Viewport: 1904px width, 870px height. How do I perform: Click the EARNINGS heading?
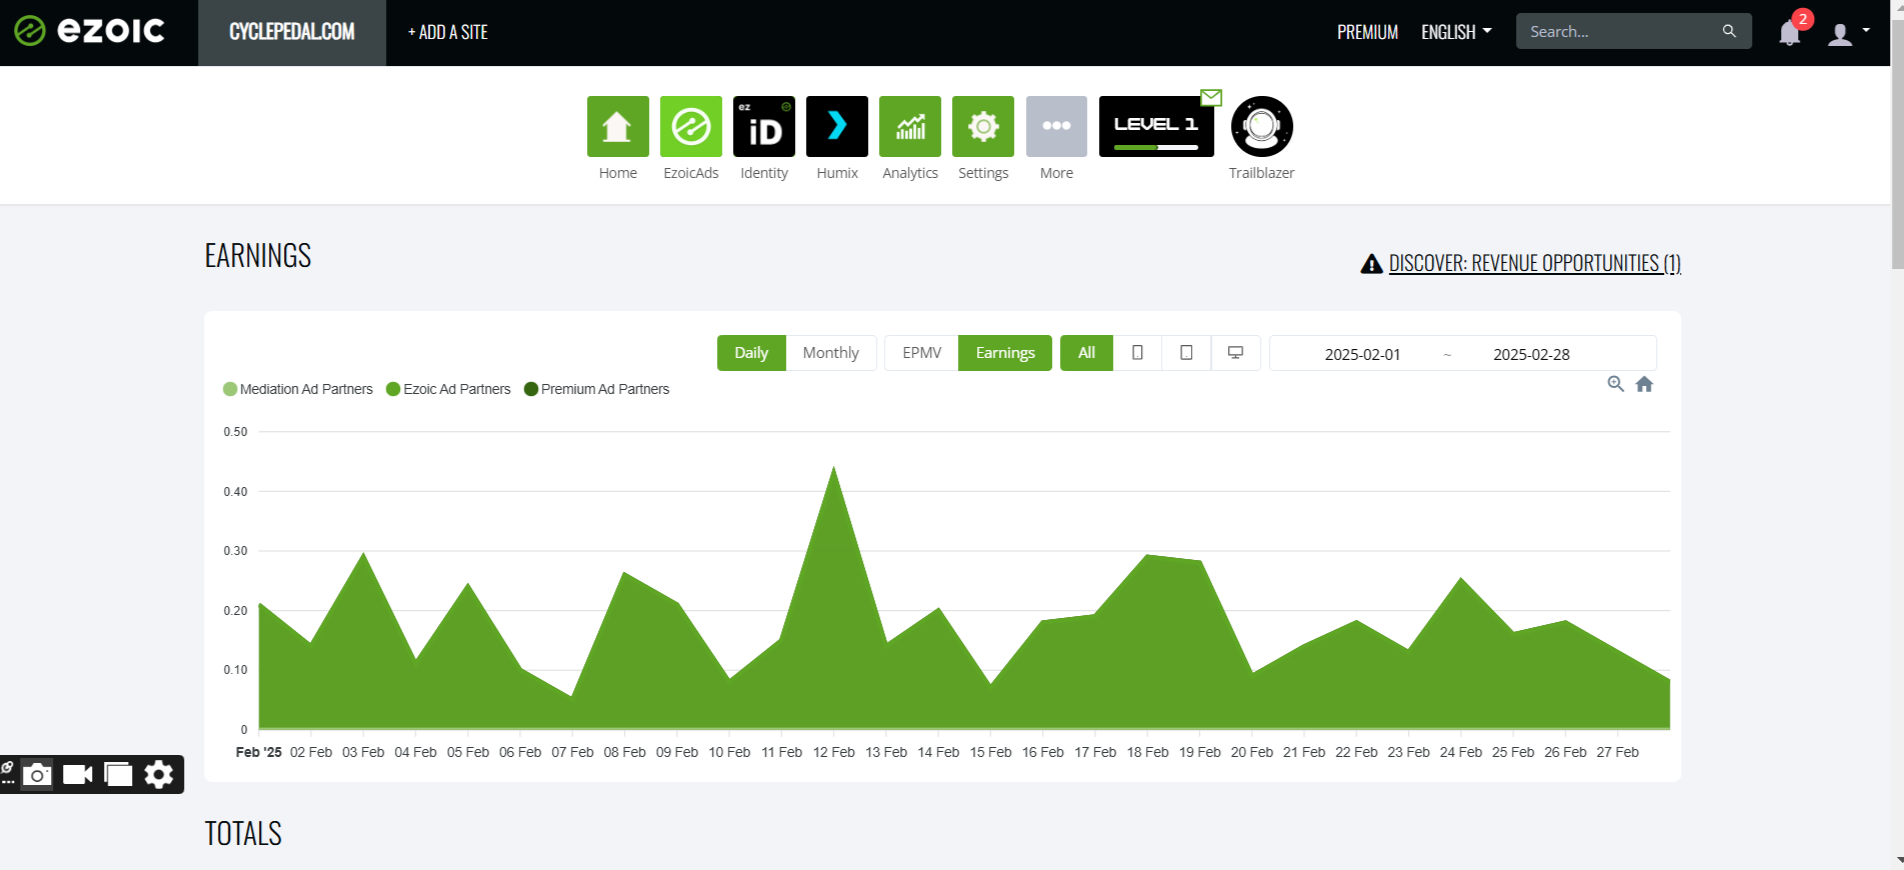(258, 256)
